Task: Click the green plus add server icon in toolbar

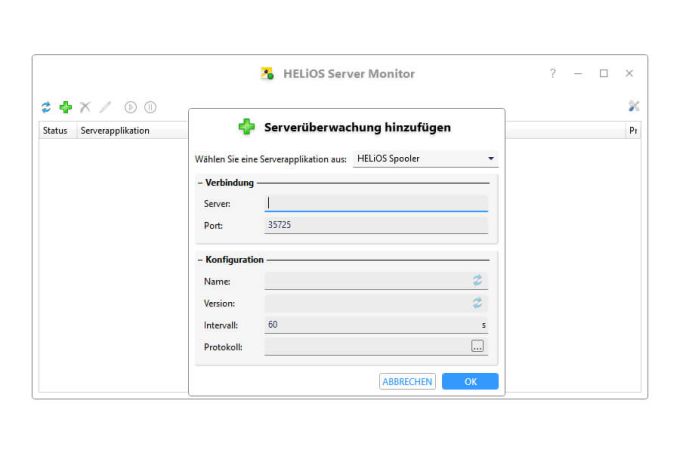Action: click(65, 107)
